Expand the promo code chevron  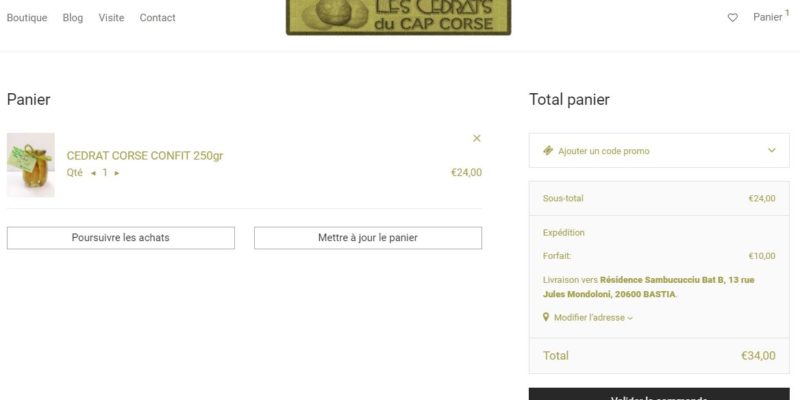(771, 150)
